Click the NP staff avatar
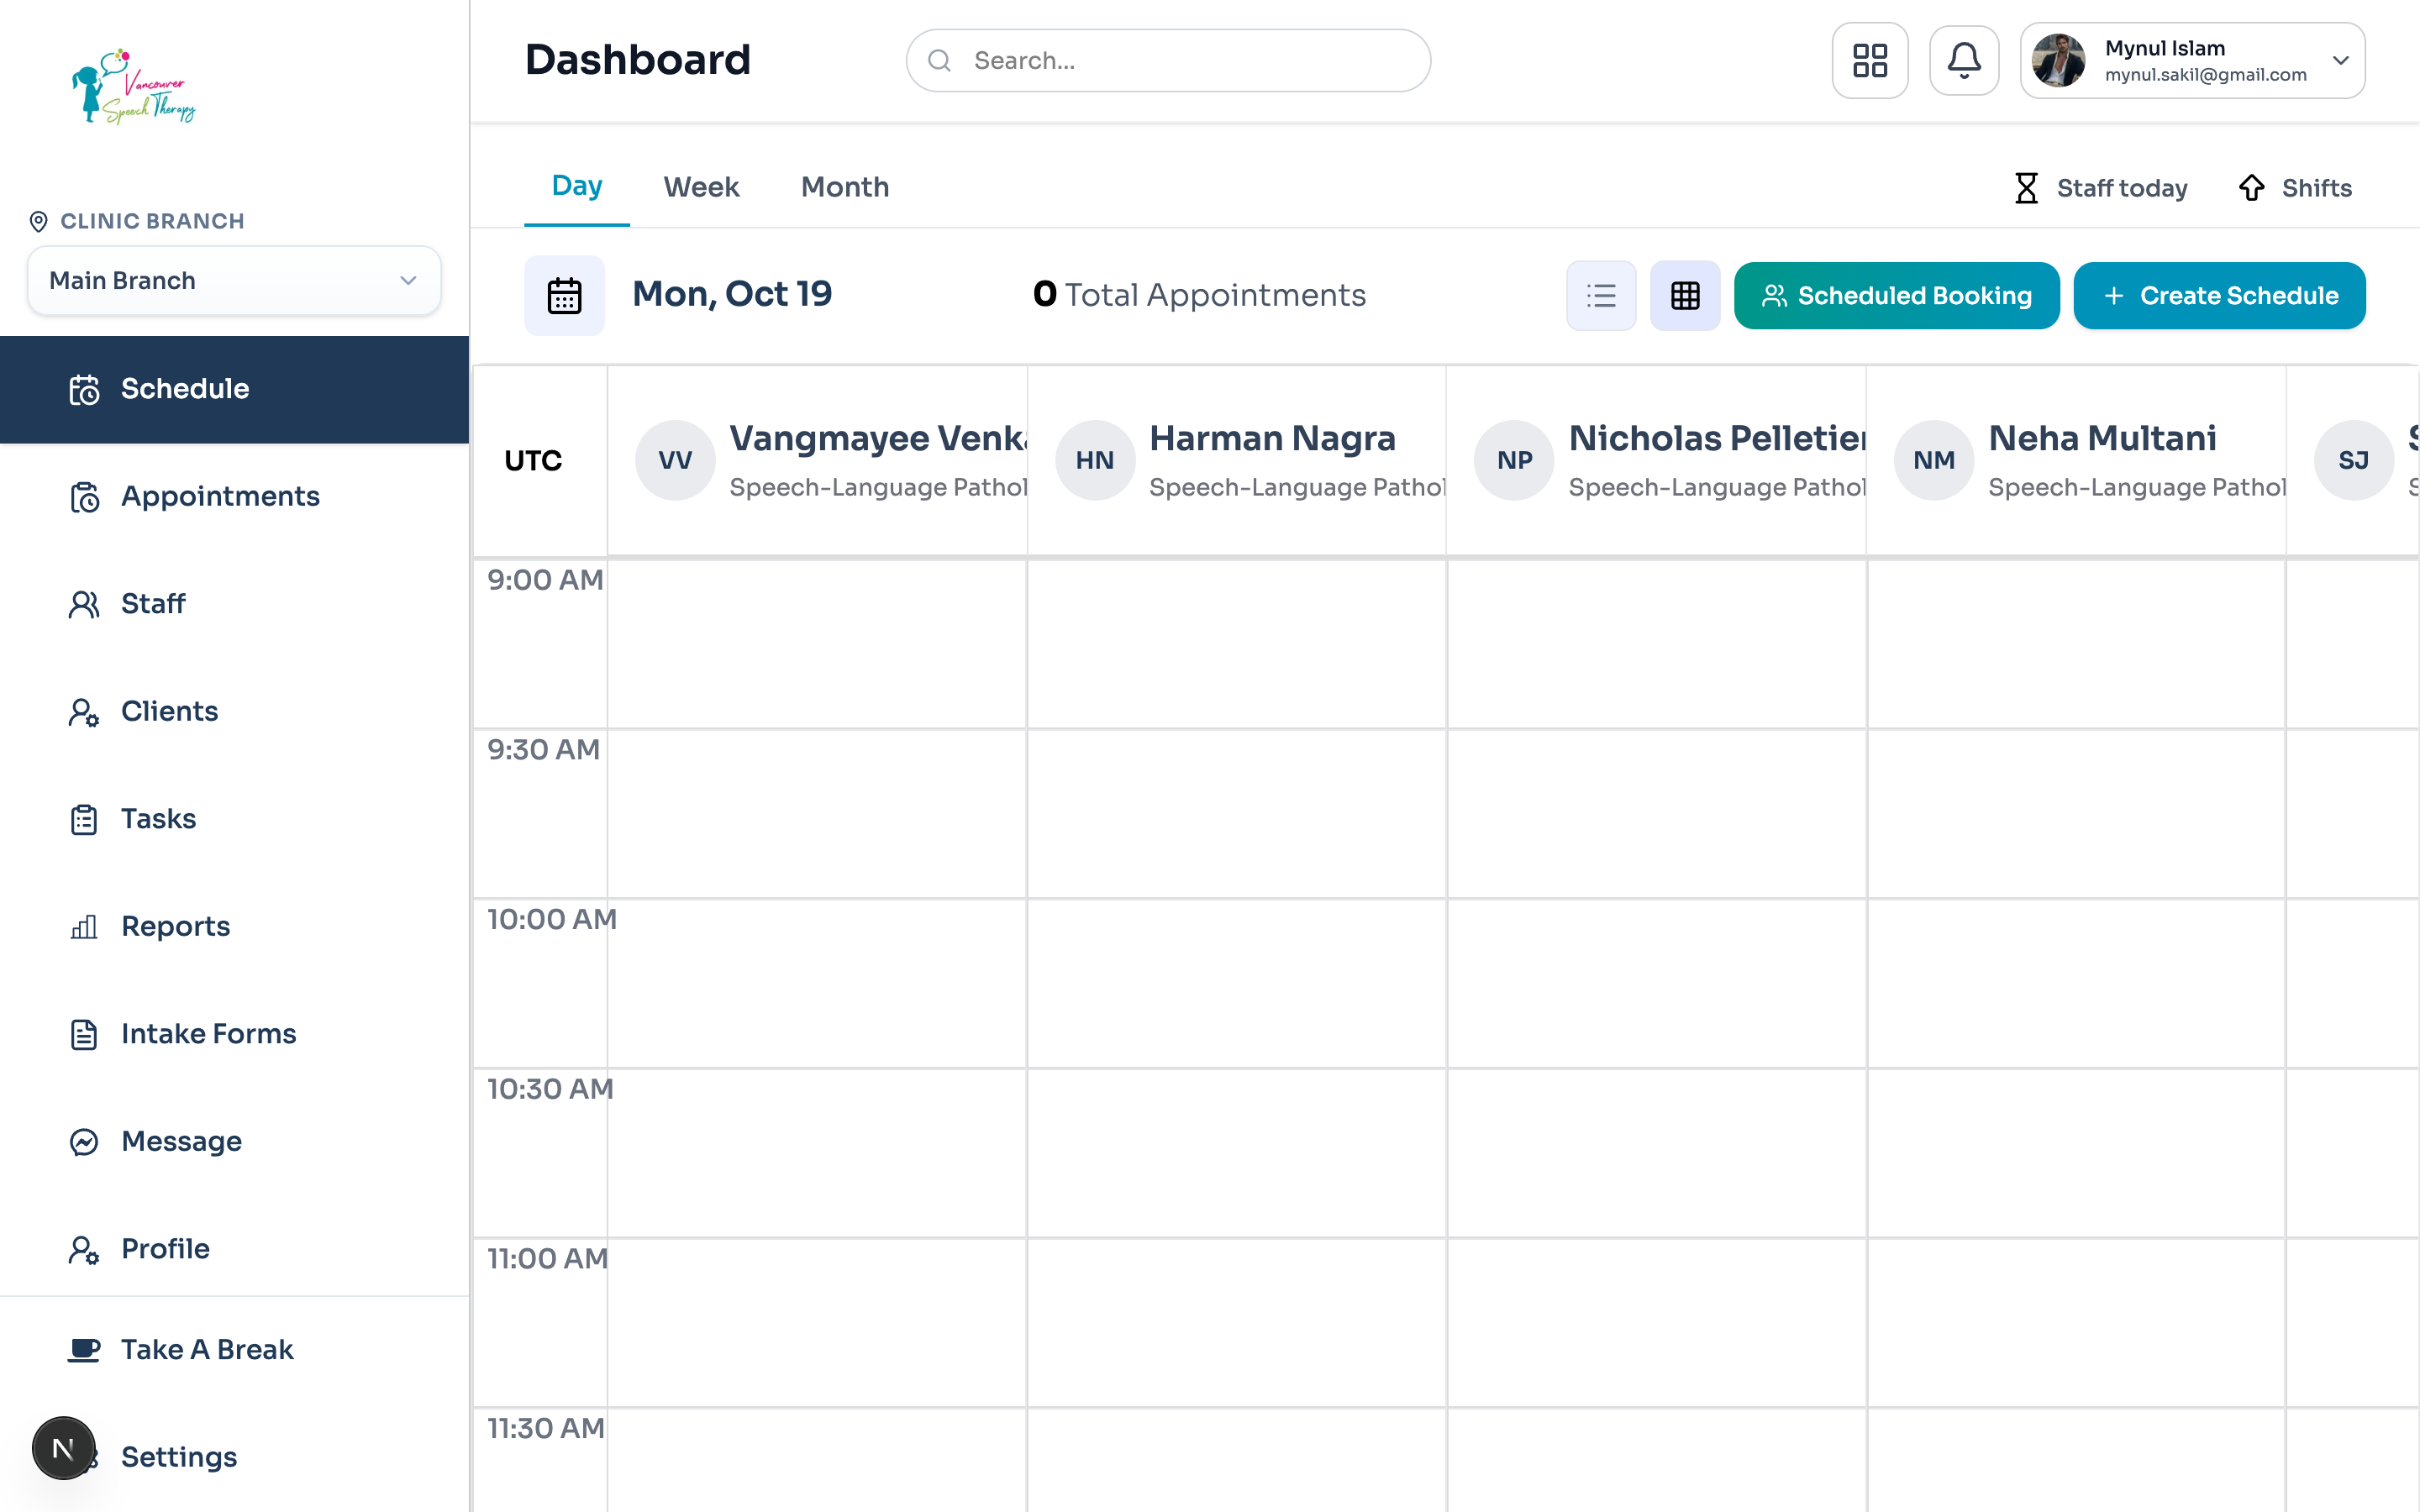The image size is (2420, 1512). 1514,460
